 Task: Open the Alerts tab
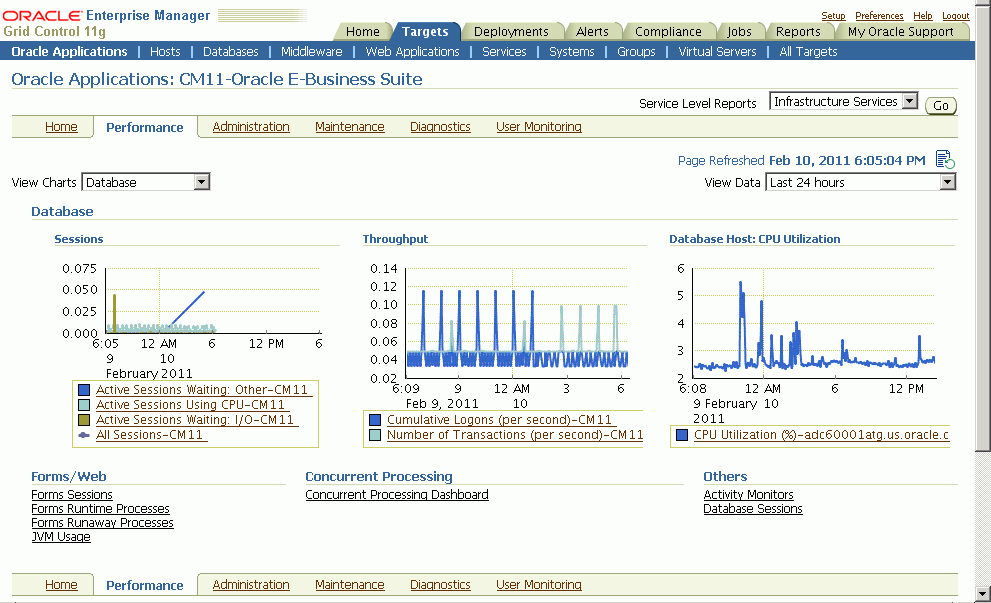tap(592, 32)
